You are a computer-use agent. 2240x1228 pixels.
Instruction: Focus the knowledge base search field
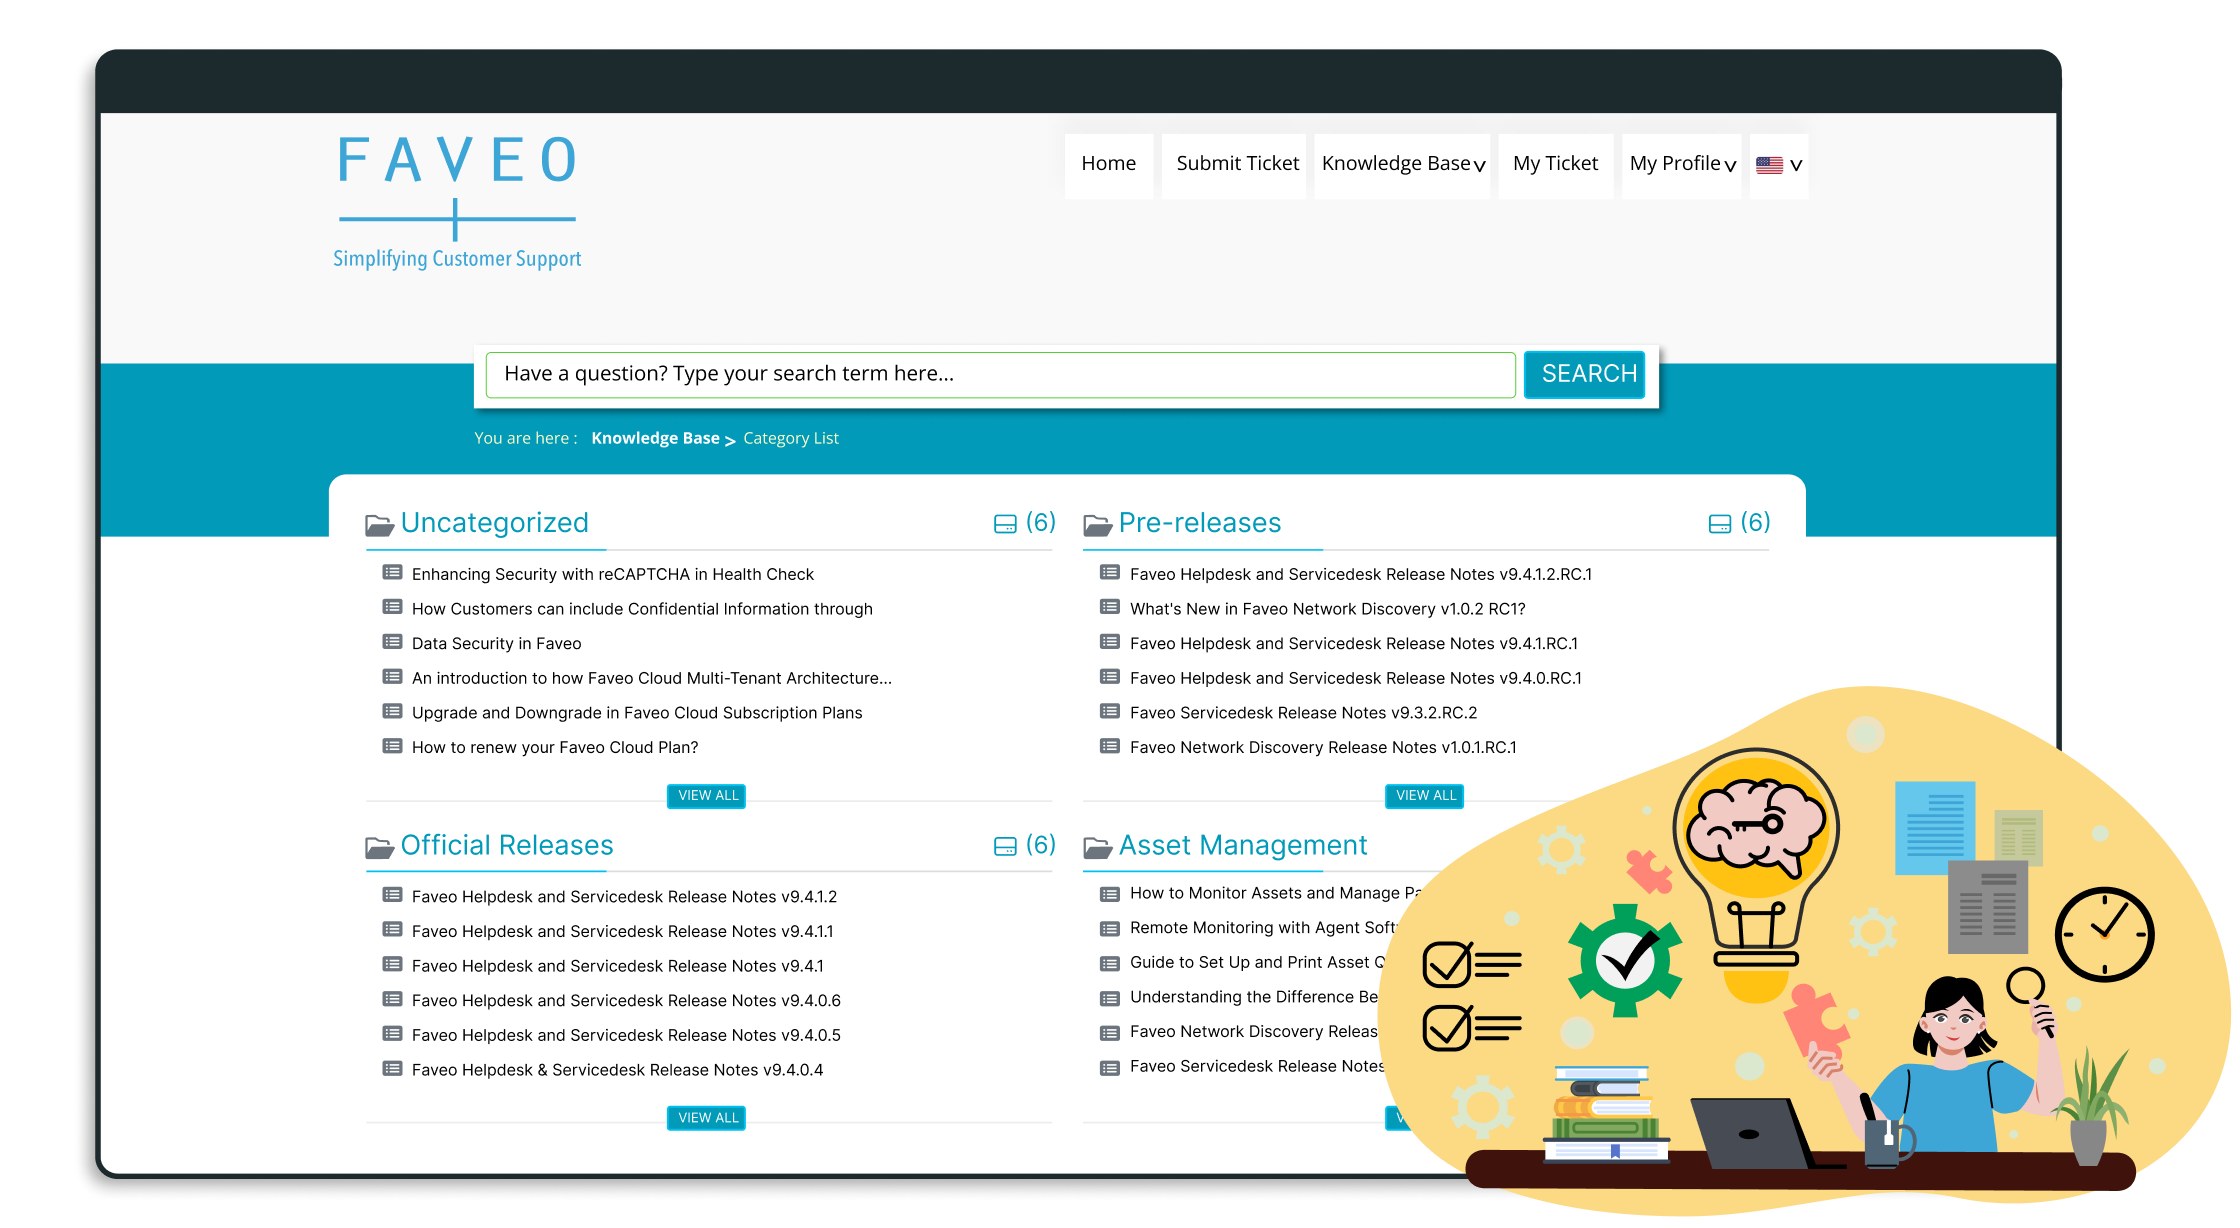click(x=1000, y=374)
